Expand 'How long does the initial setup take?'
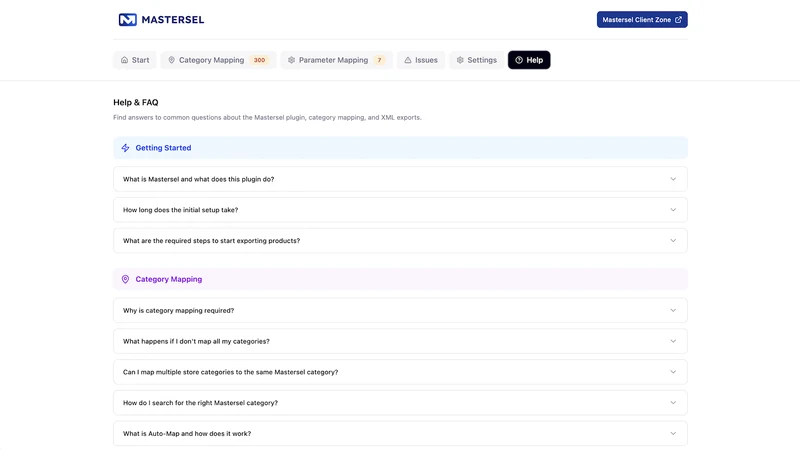The height and width of the screenshot is (450, 800). point(400,210)
